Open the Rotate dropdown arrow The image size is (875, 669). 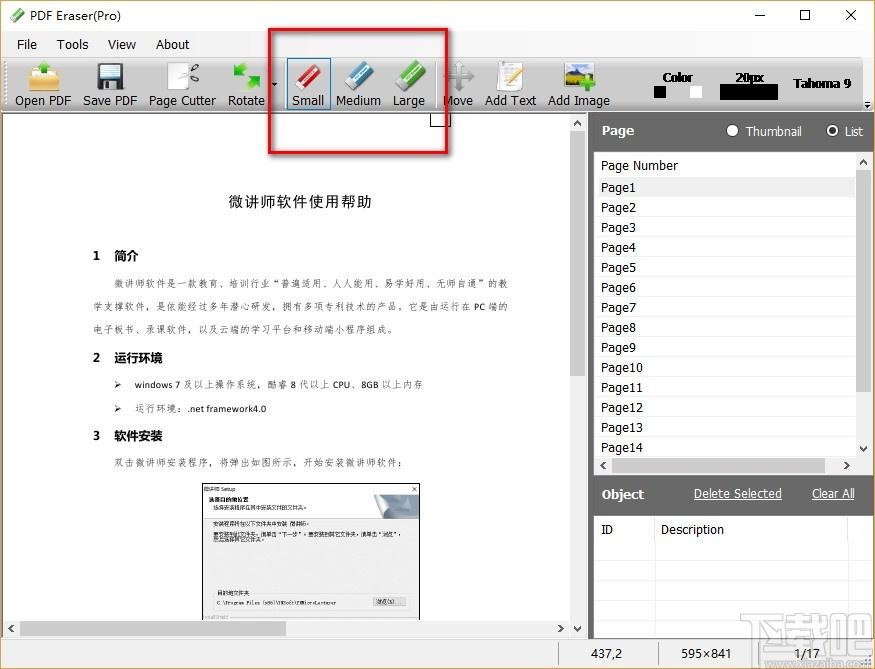point(275,85)
